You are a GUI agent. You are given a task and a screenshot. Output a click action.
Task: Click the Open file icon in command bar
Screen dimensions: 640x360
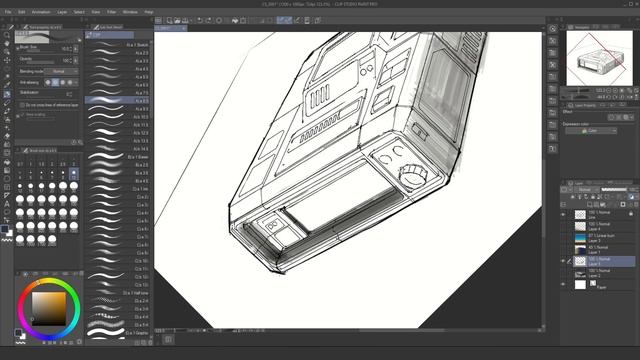tap(177, 20)
